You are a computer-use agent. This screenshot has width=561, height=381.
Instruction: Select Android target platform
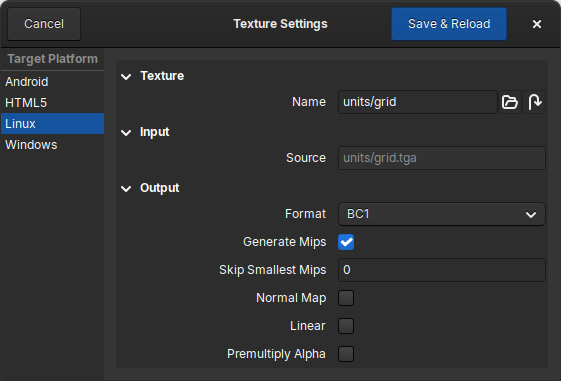coord(52,82)
